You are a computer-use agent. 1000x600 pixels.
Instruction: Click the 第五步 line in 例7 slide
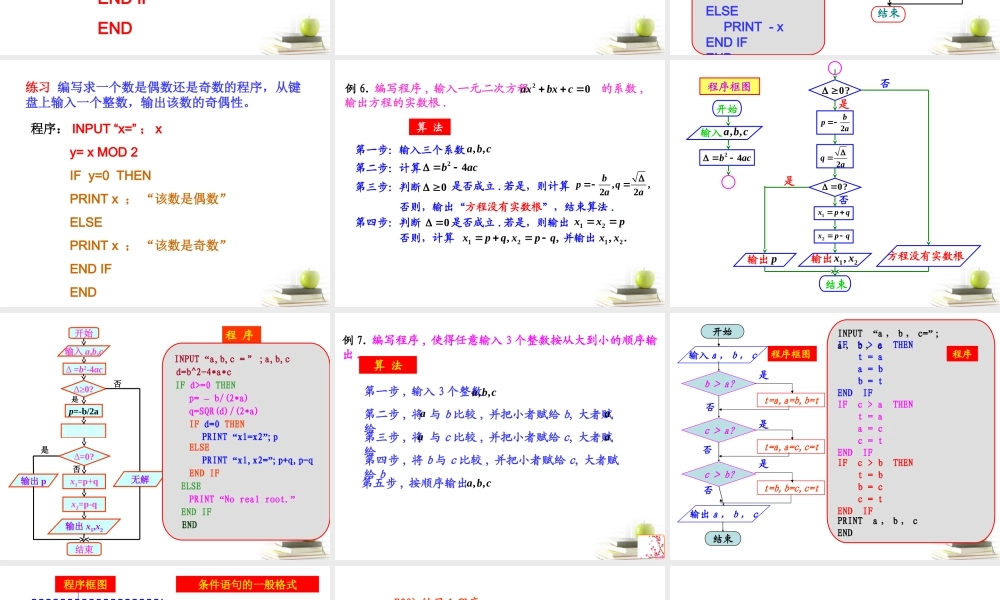[427, 483]
